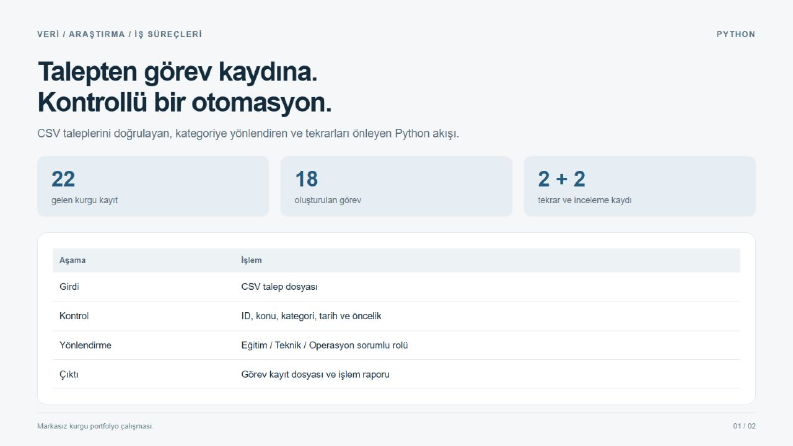
Task: Click the subtitle starting 'CSV taleplerini doğrulayan'
Action: tap(248, 133)
